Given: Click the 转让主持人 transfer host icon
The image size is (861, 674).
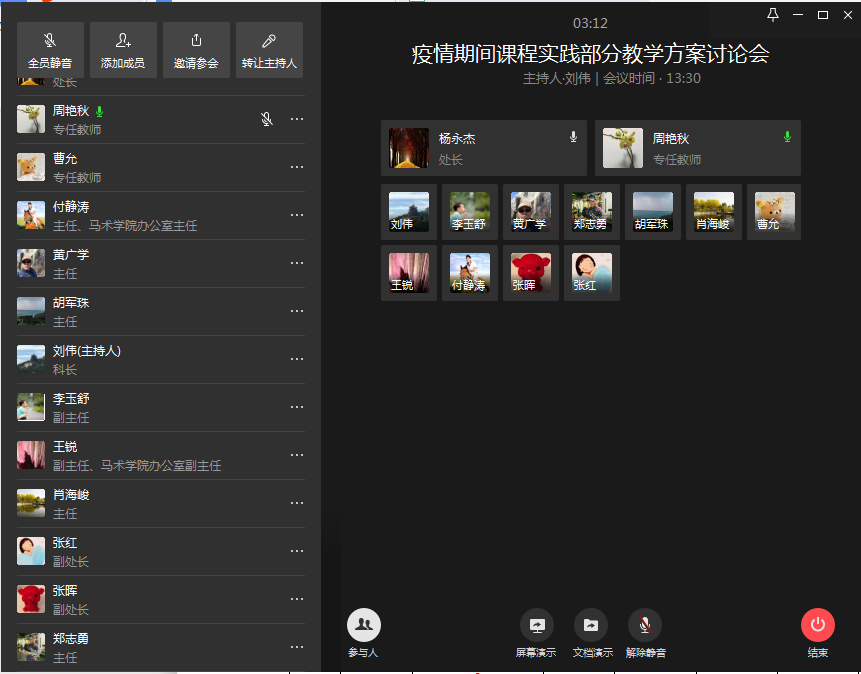Looking at the screenshot, I should (x=269, y=41).
